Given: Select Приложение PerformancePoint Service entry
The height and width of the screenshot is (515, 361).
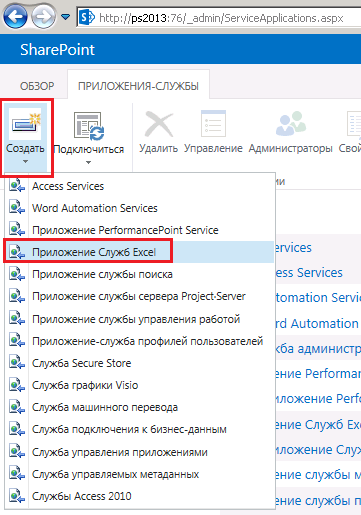Looking at the screenshot, I should pyautogui.click(x=125, y=230).
